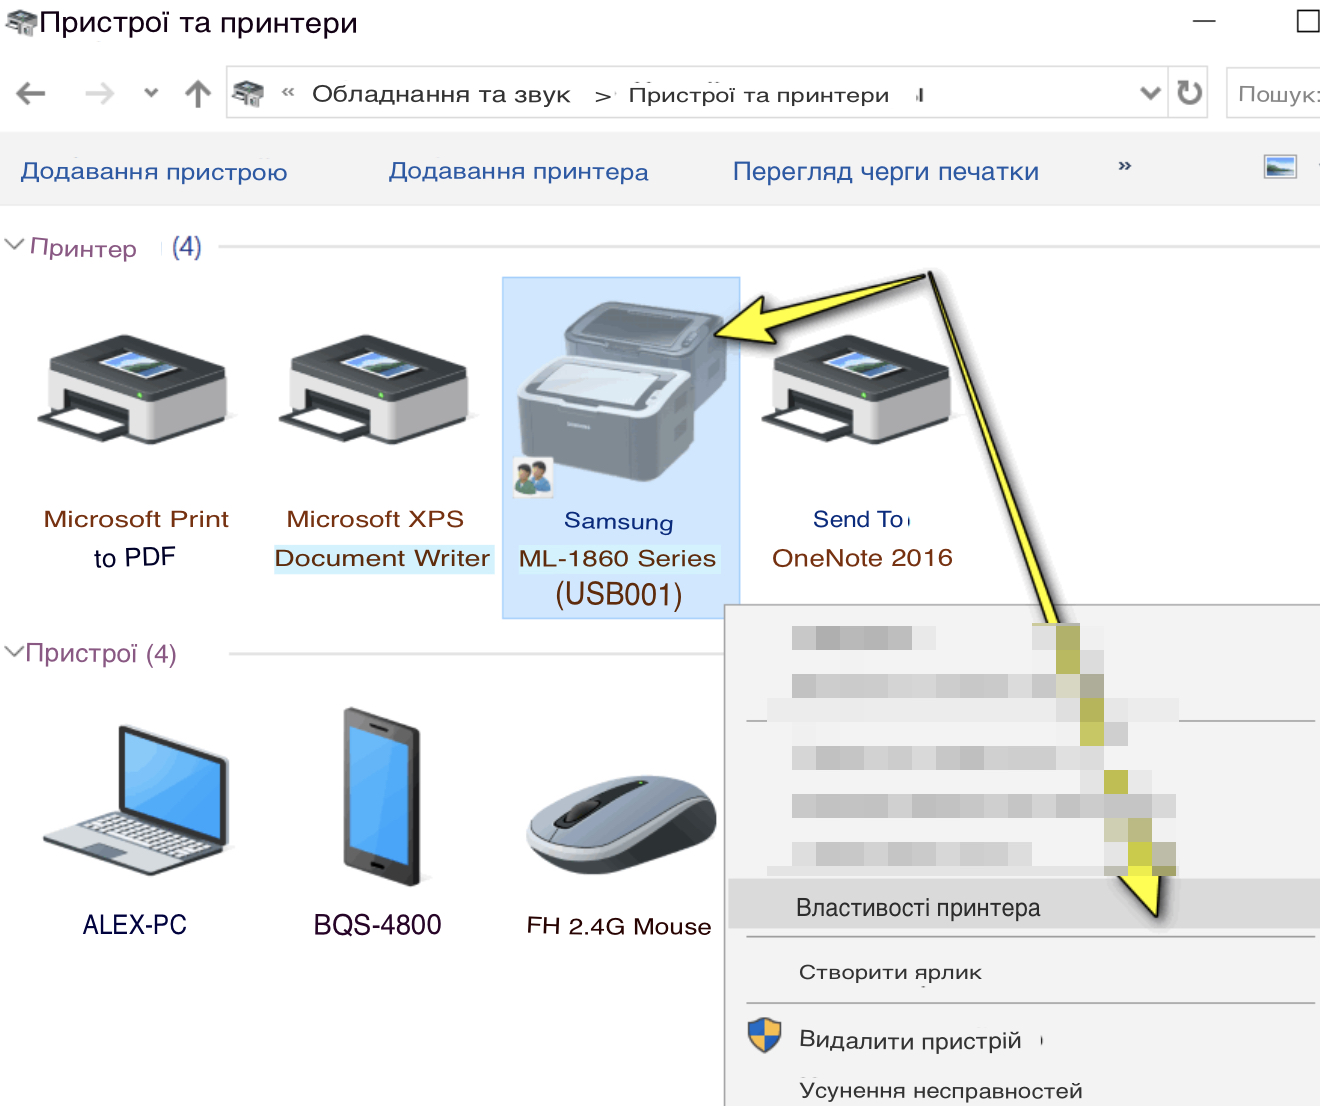Click the FH 2.4G Mouse device name
1320x1106 pixels.
click(x=619, y=926)
